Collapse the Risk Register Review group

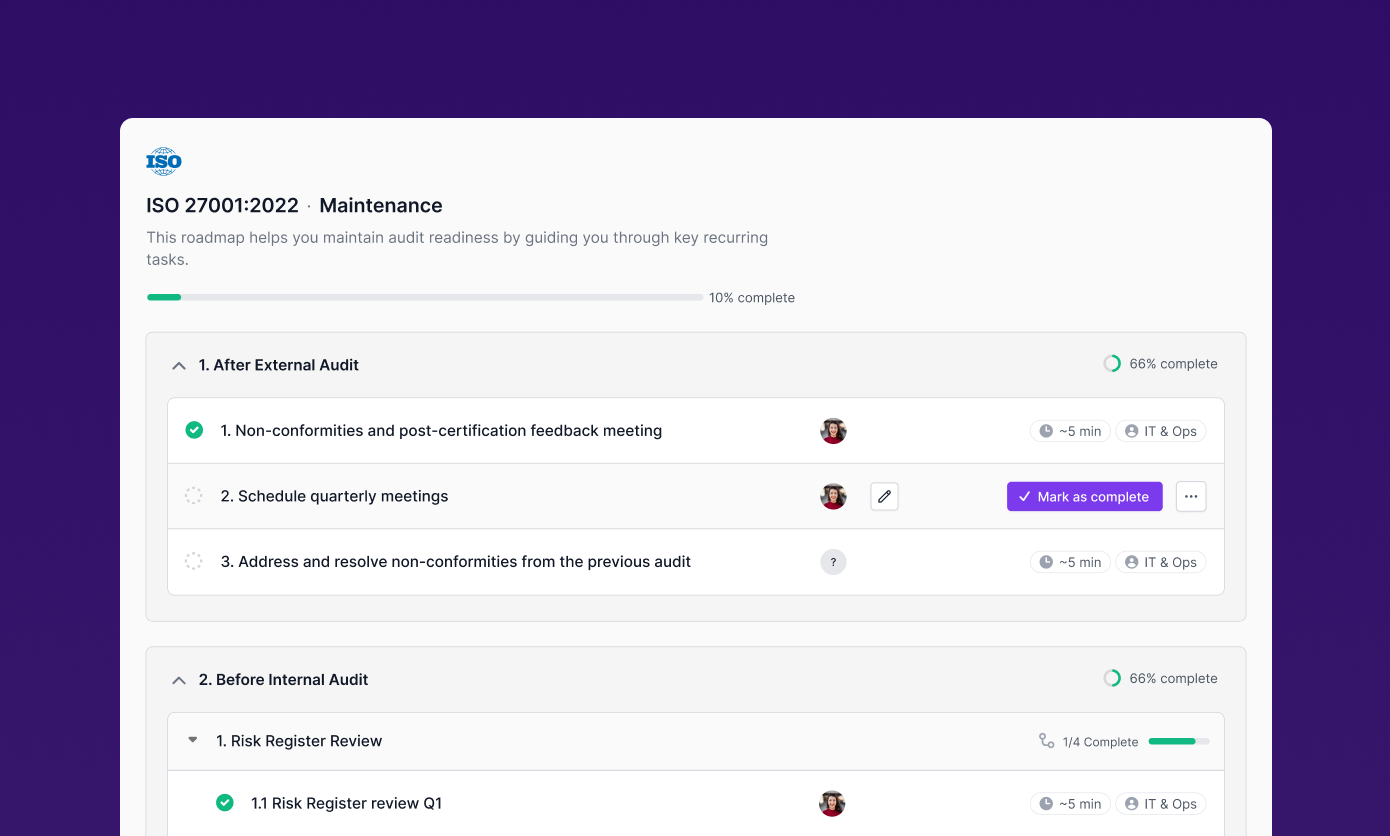193,741
